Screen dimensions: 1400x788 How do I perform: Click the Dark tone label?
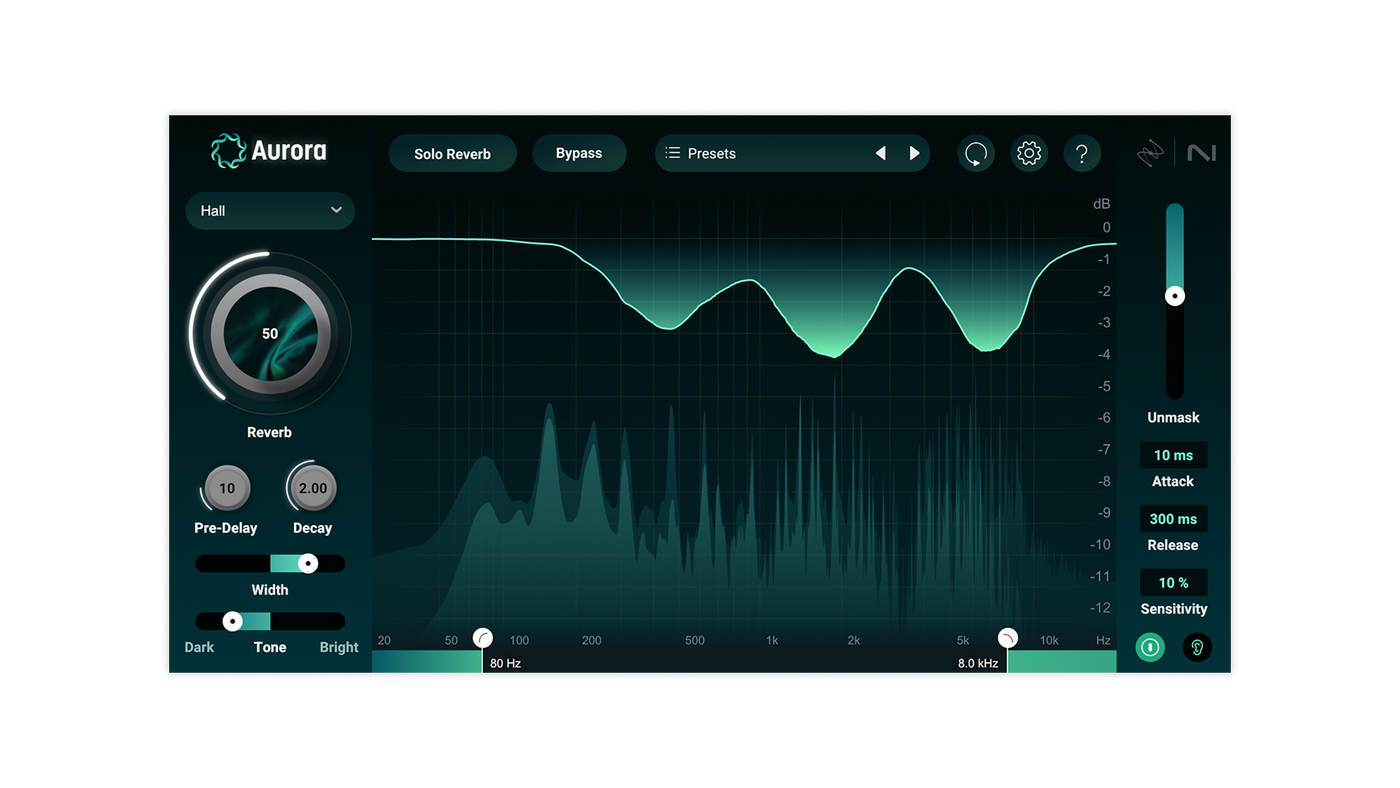199,647
